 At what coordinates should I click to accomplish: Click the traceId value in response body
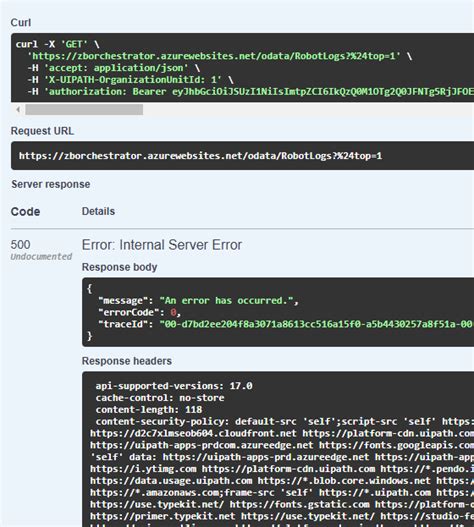[x=316, y=324]
